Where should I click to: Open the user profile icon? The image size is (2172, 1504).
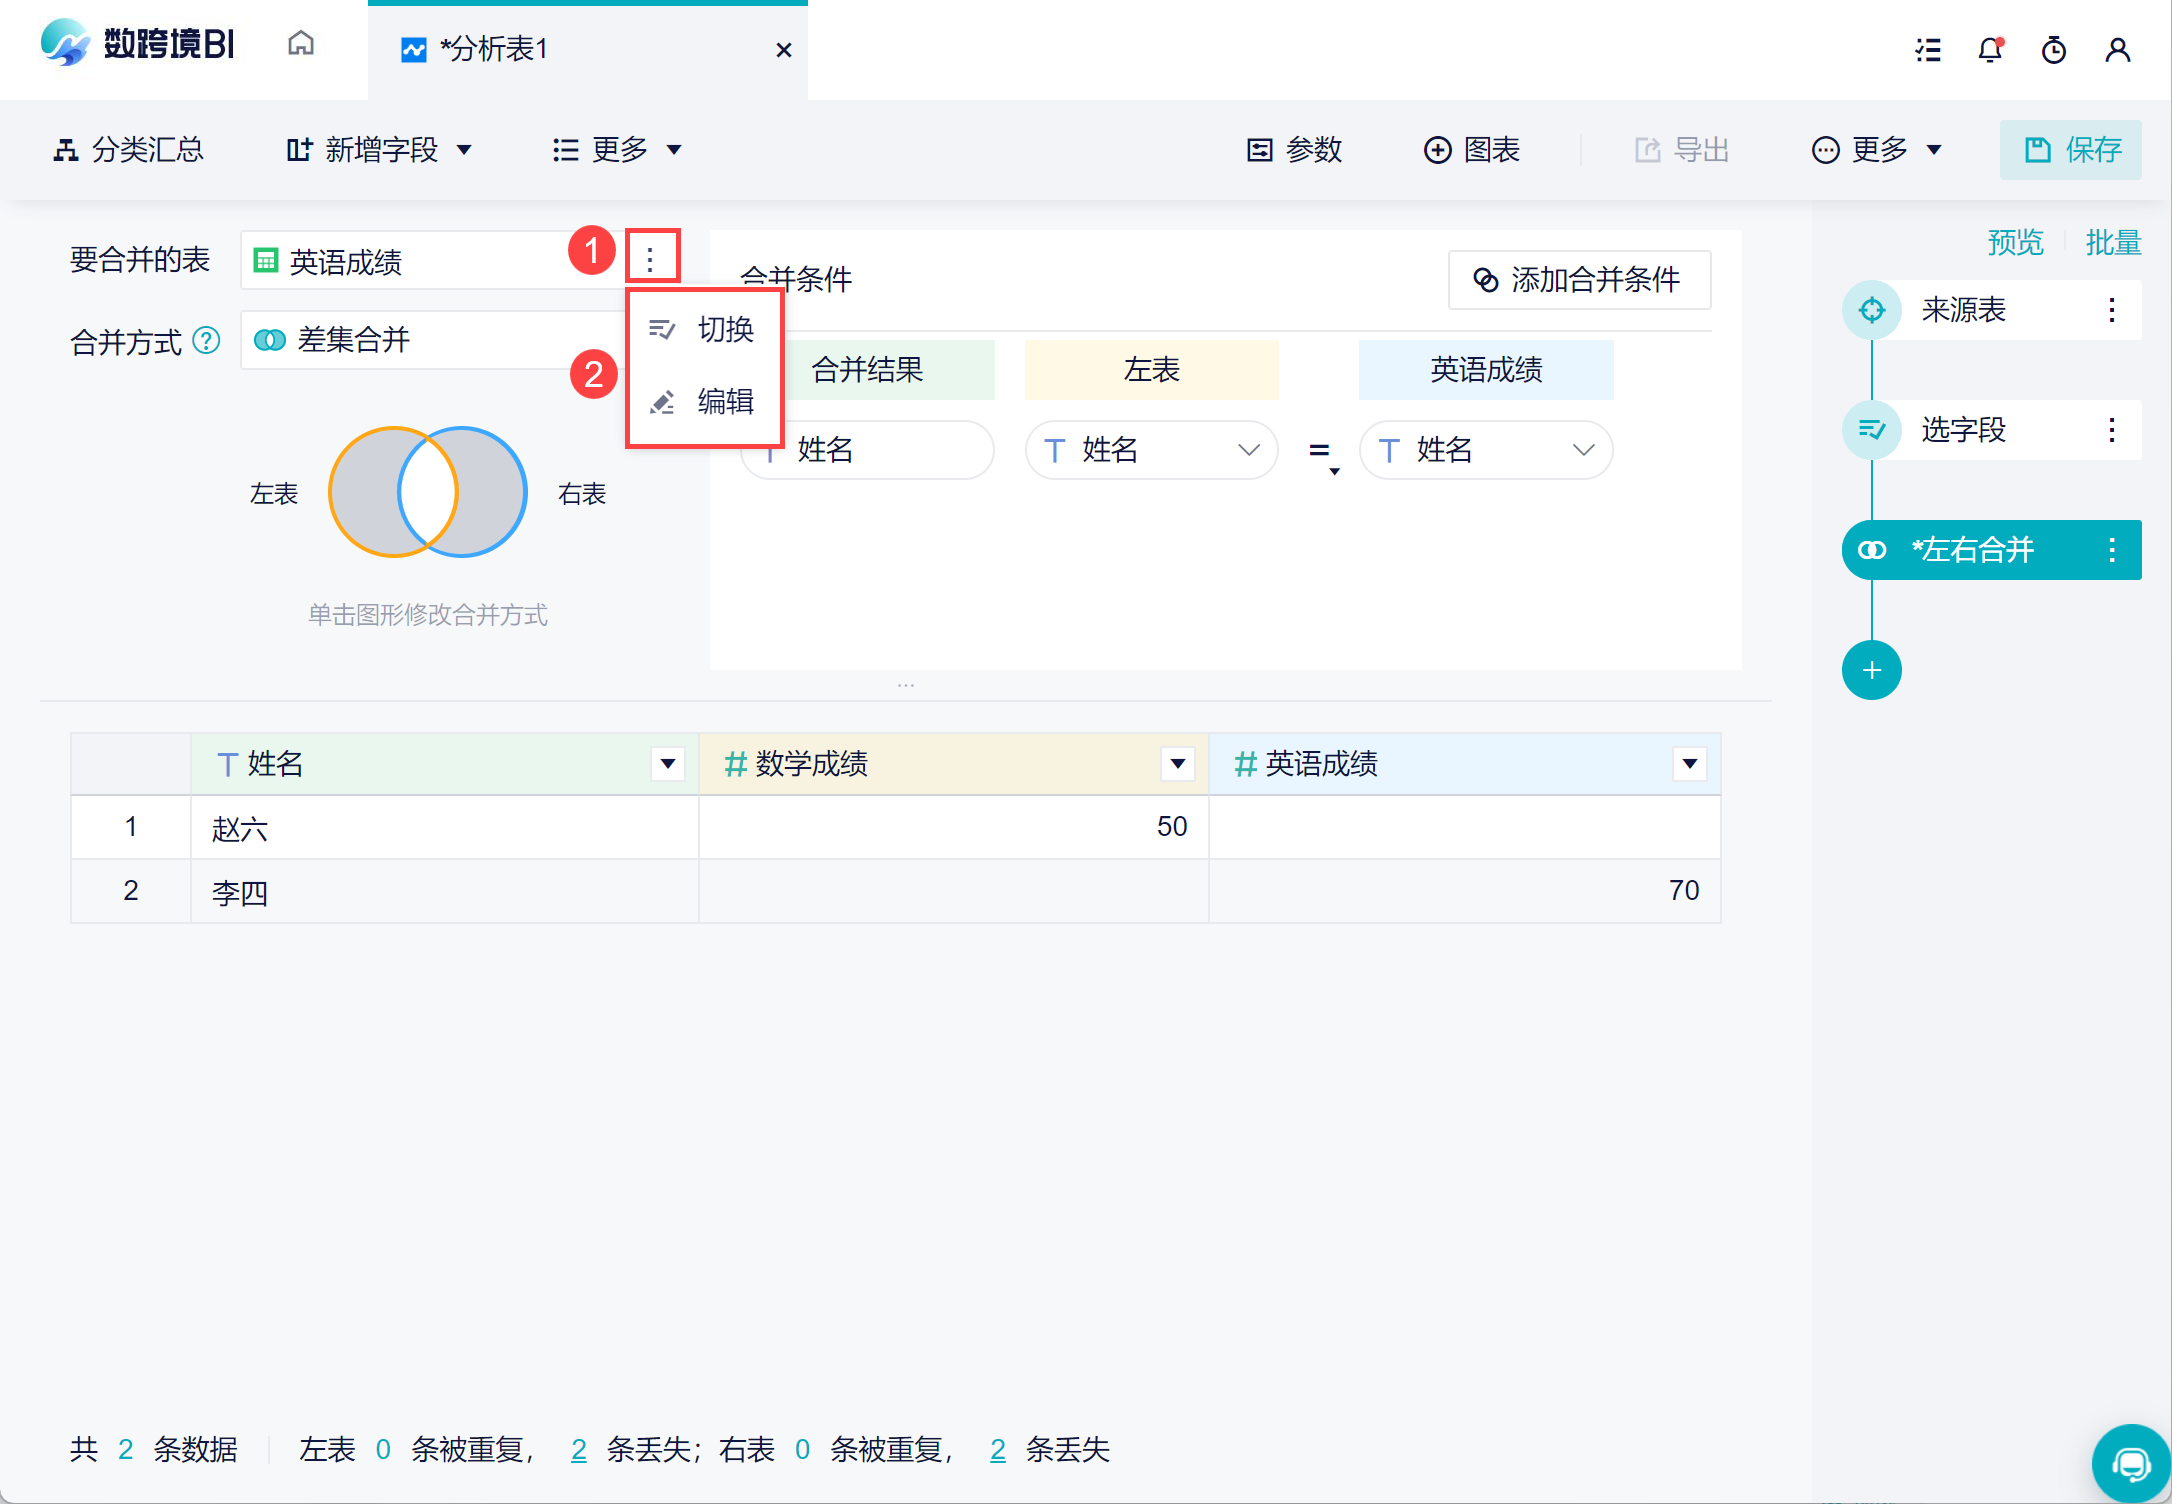[2117, 49]
